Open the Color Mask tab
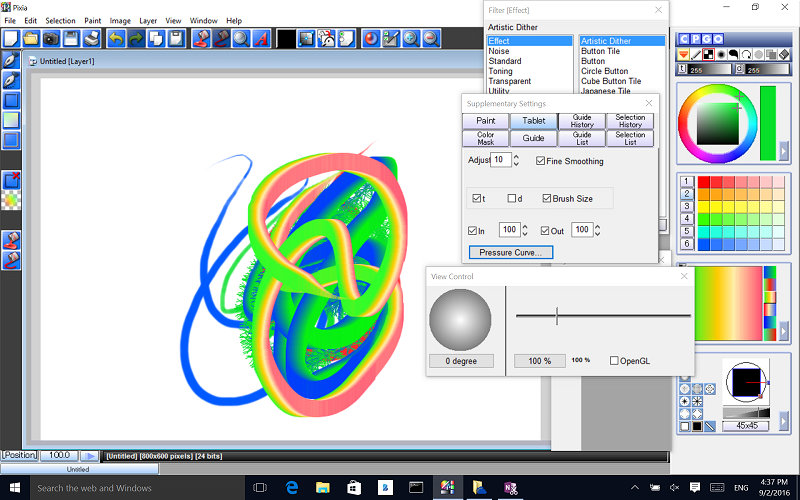Viewport: 800px width, 500px height. point(486,138)
